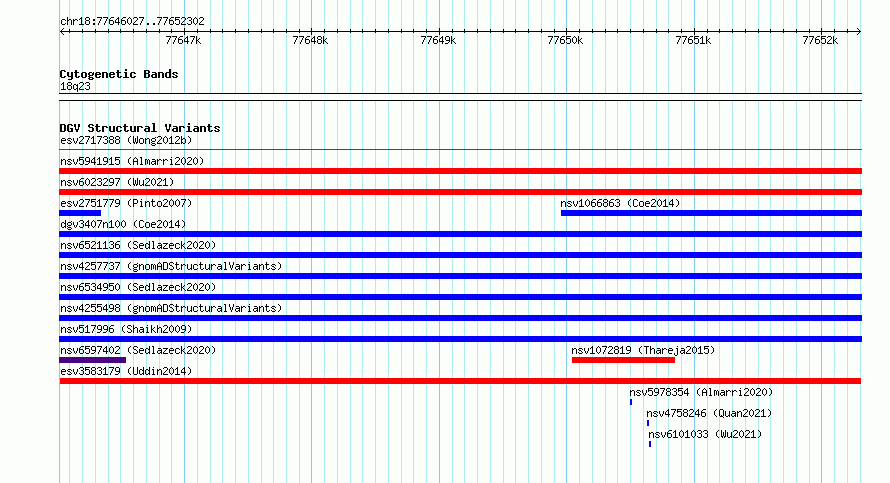The height and width of the screenshot is (483, 890).
Task: Open the nsv517996 (Shaikh2009) label
Action: tap(126, 329)
